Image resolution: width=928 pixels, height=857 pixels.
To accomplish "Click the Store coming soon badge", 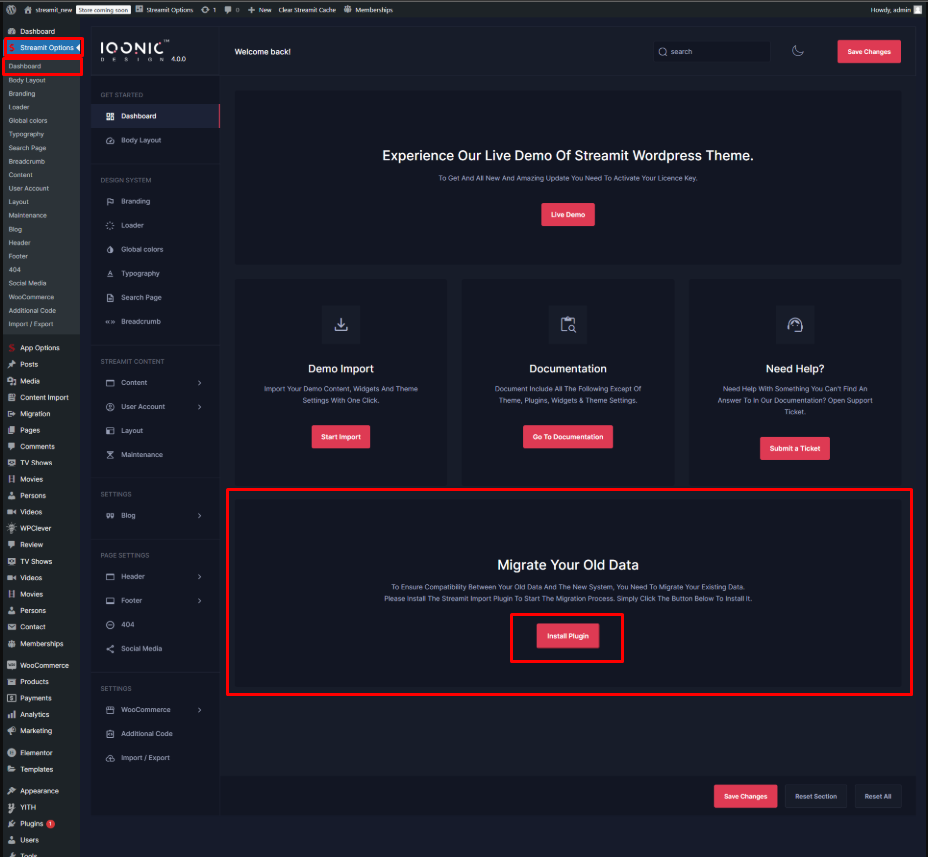I will point(104,9).
